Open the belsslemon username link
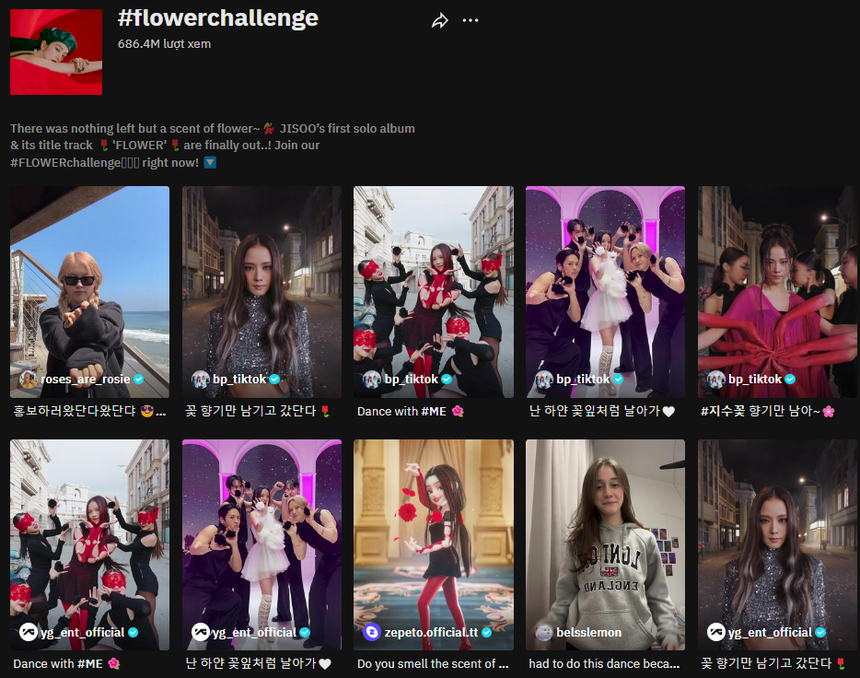 click(589, 632)
